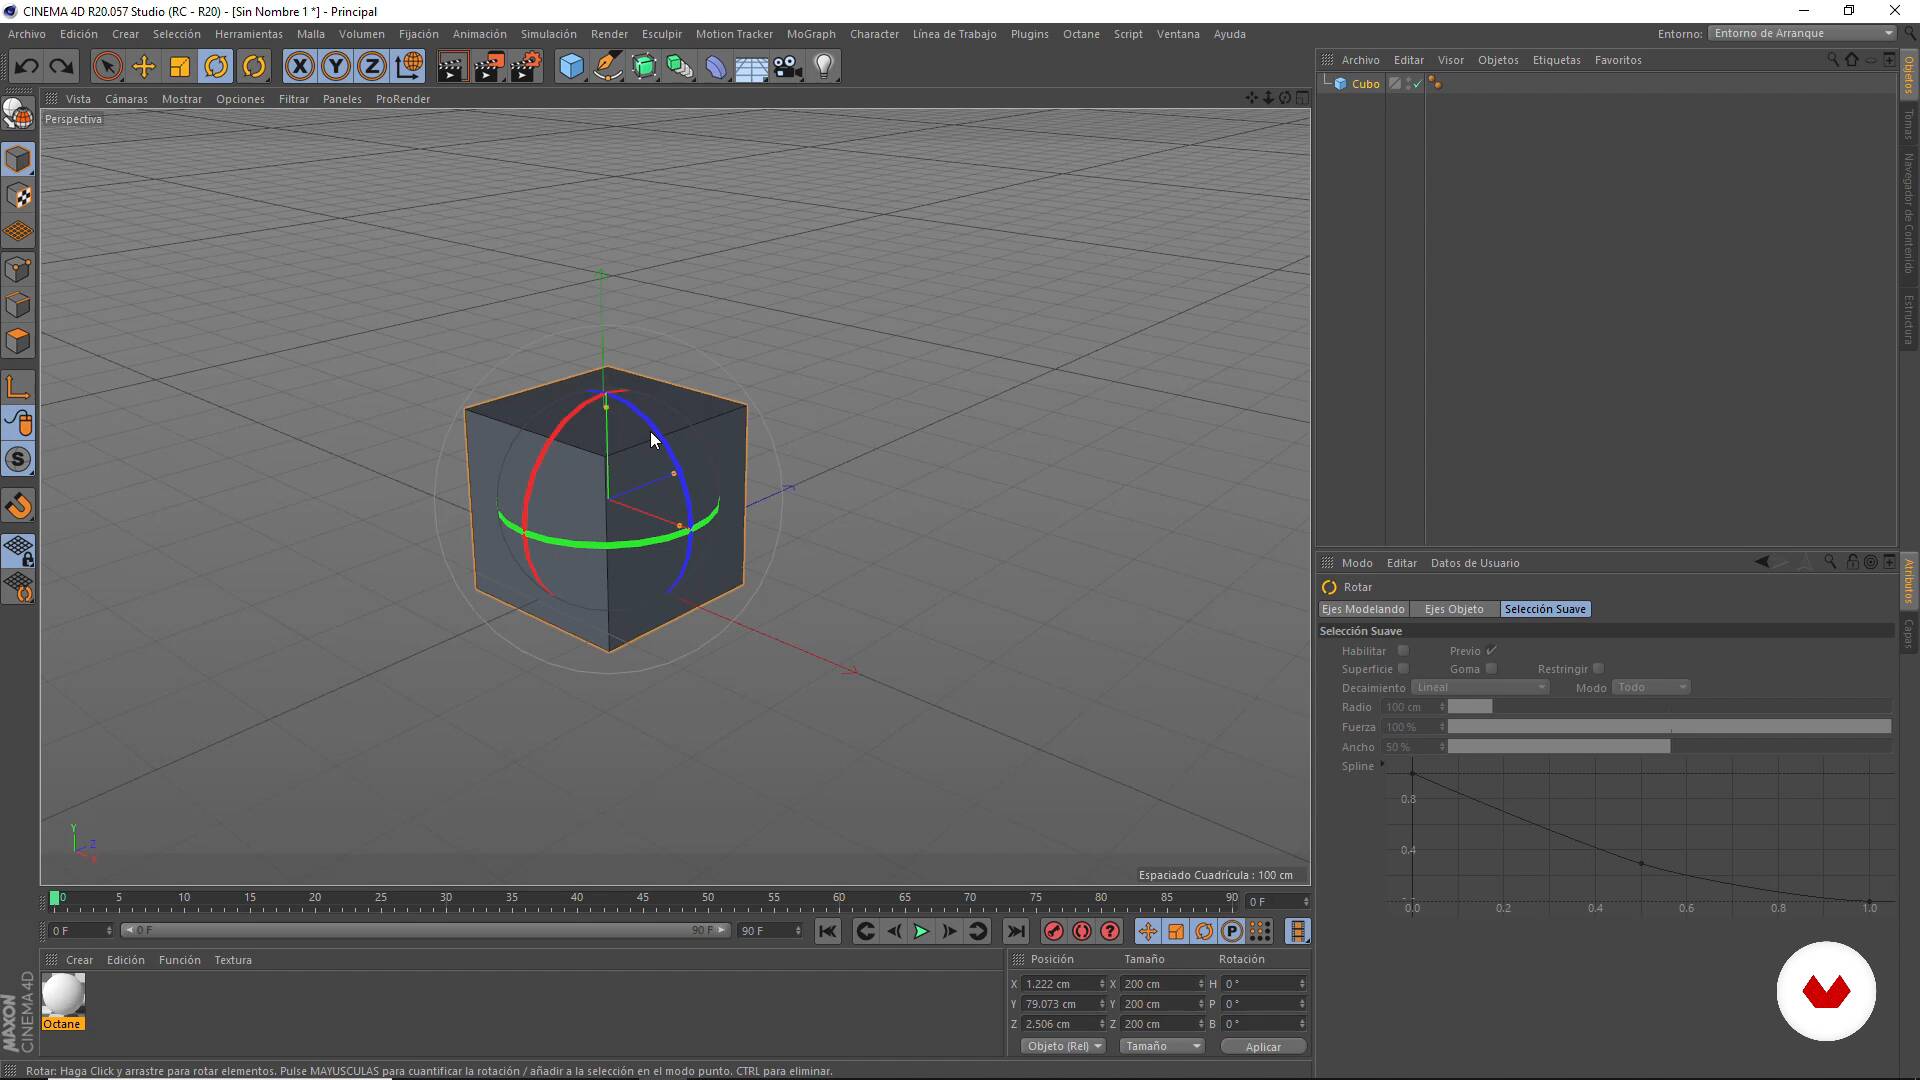Select the Cubo object in manager
The width and height of the screenshot is (1920, 1080).
click(x=1365, y=84)
